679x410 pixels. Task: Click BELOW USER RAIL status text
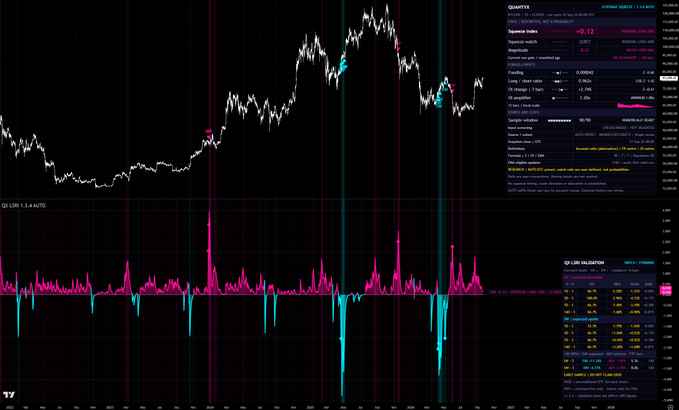(x=640, y=50)
